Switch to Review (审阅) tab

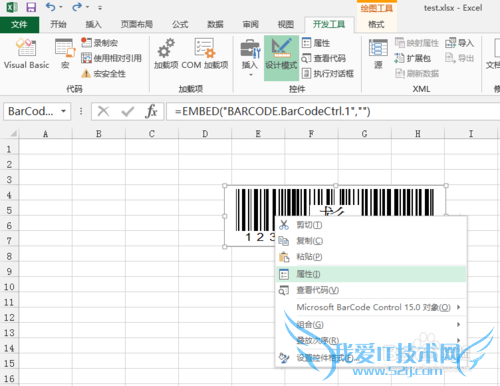[x=251, y=24]
